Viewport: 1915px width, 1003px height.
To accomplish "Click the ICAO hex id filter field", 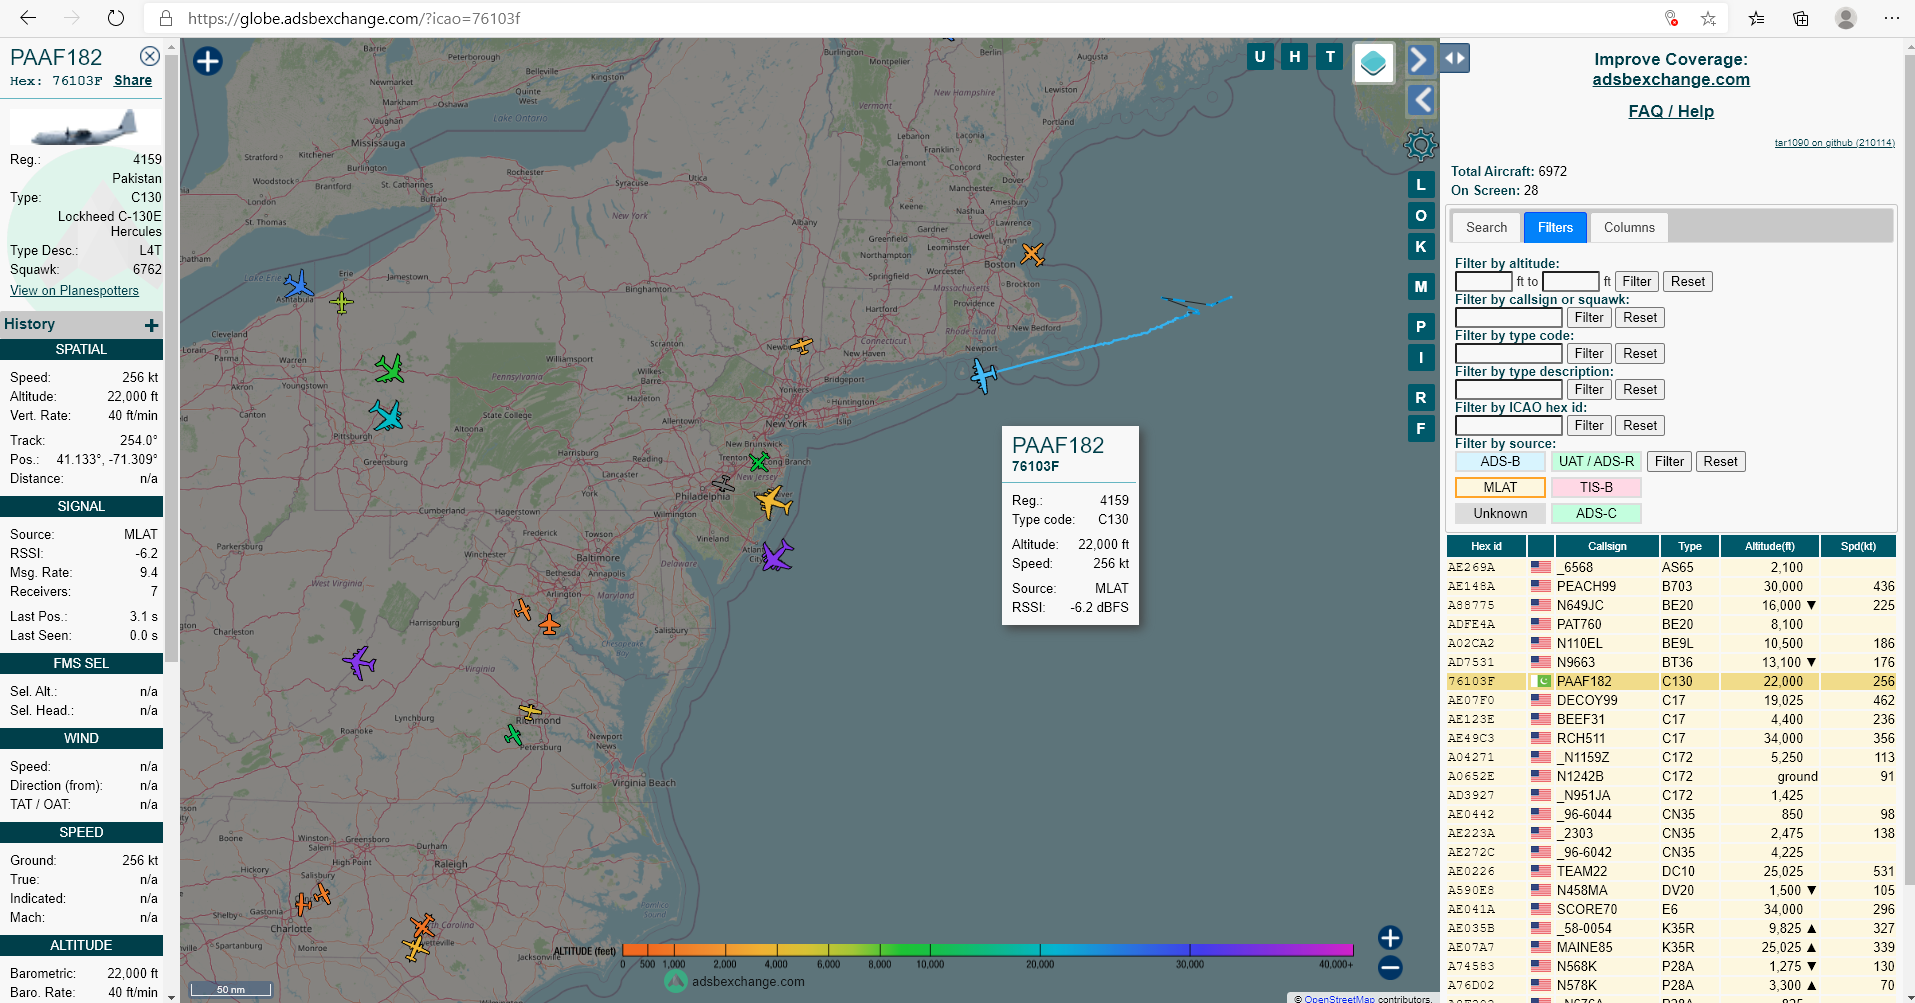I will [x=1508, y=426].
